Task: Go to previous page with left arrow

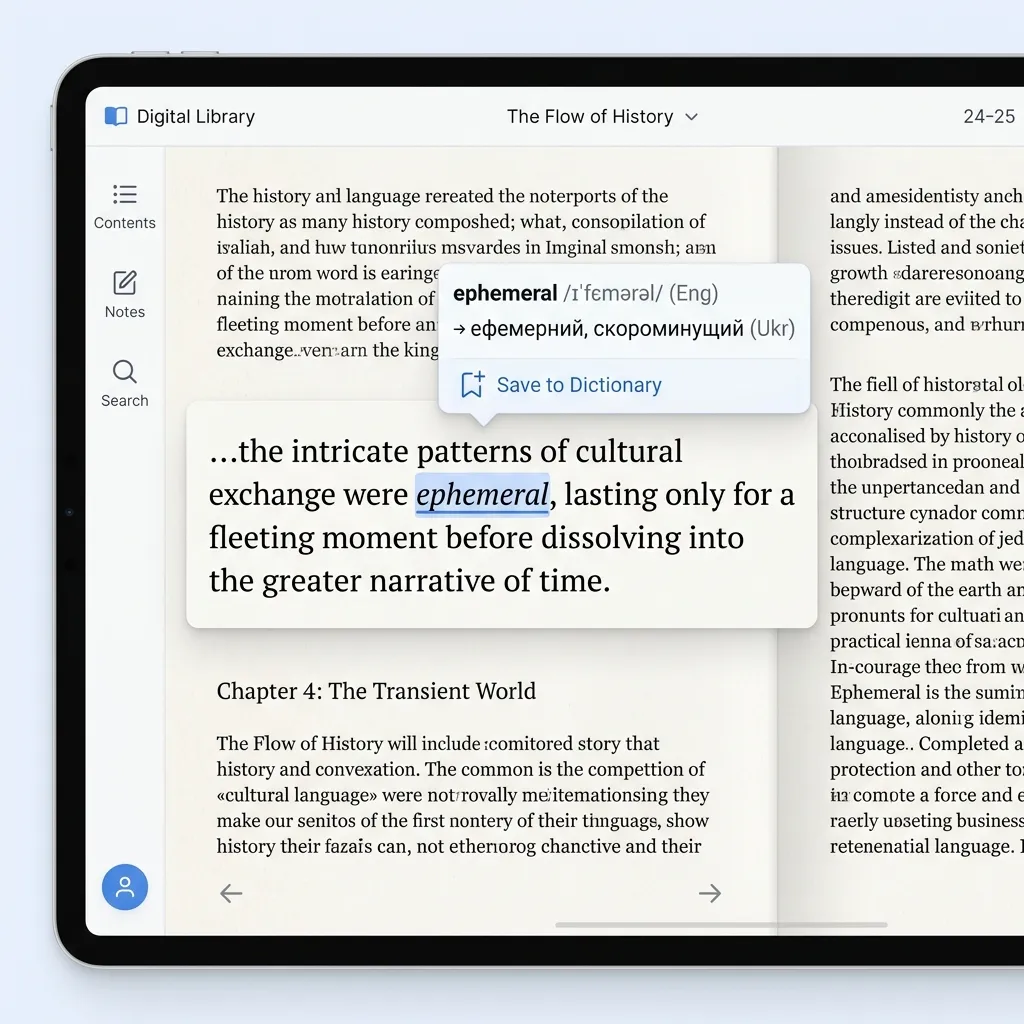Action: click(x=231, y=893)
